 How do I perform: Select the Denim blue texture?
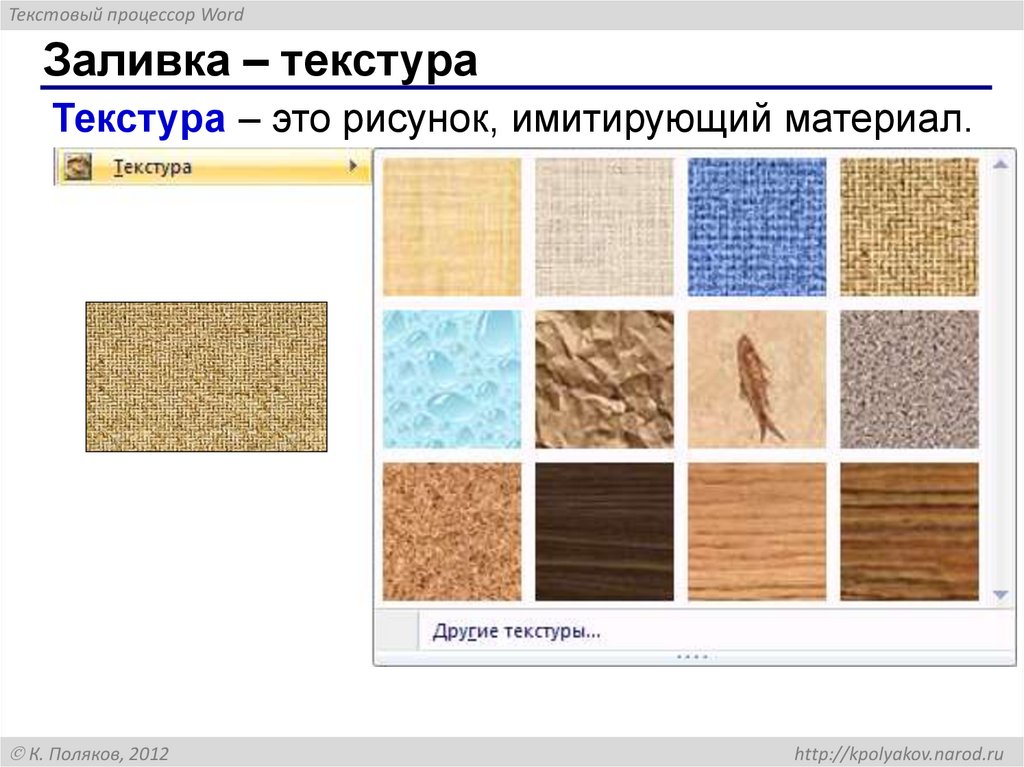[755, 225]
